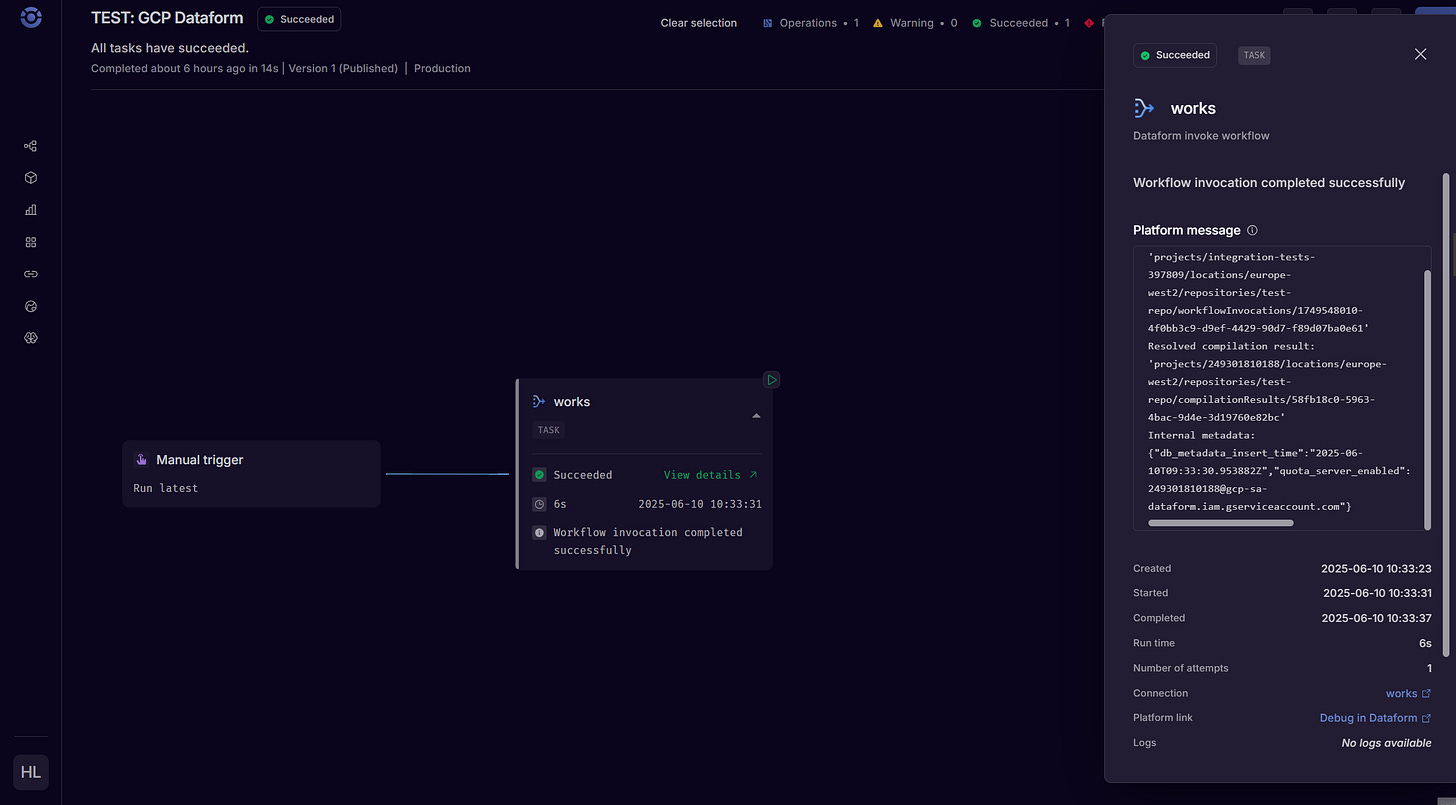
Task: Open the four-squares grid sidebar icon
Action: [31, 242]
